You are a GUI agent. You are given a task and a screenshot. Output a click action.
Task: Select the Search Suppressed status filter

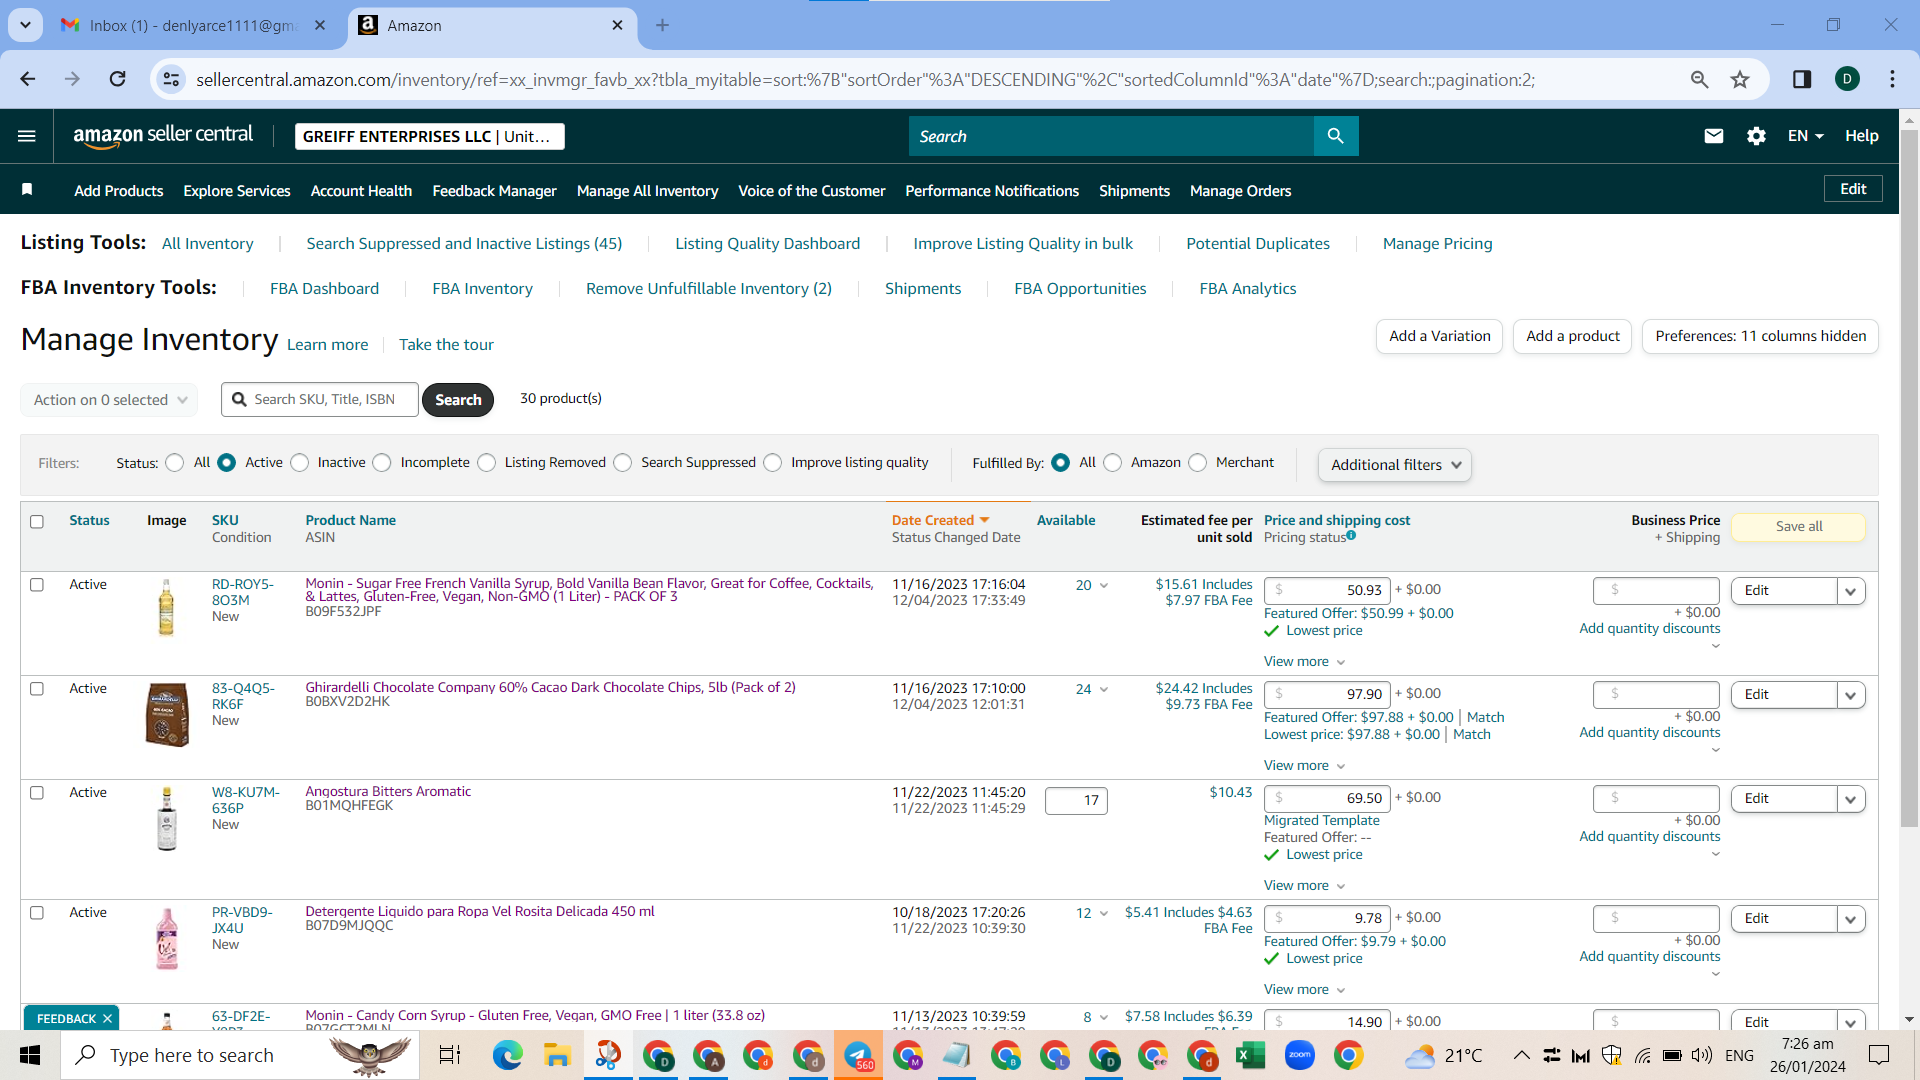tap(623, 463)
